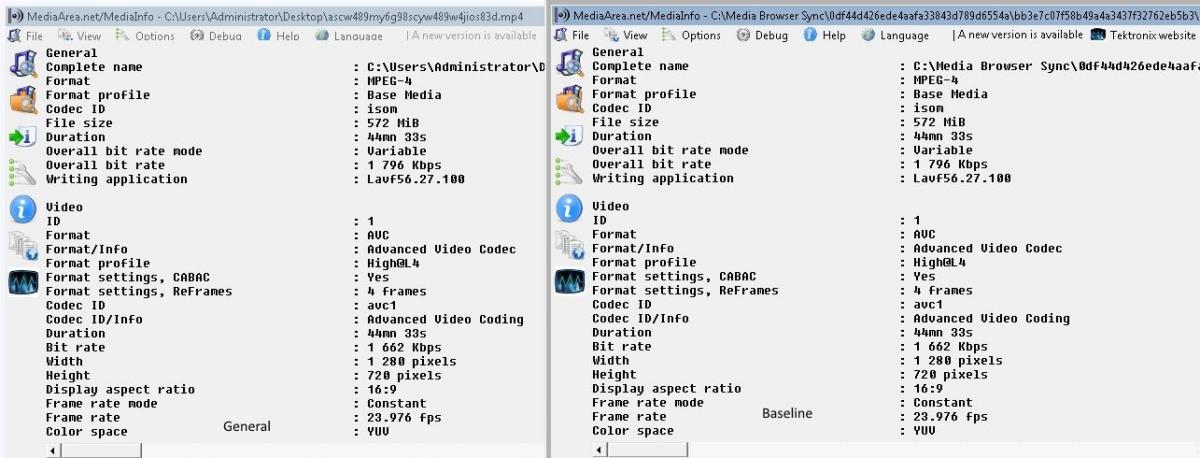Open Tektronix website link in right window
Screen dimensions: 1200x458
[x=1144, y=35]
